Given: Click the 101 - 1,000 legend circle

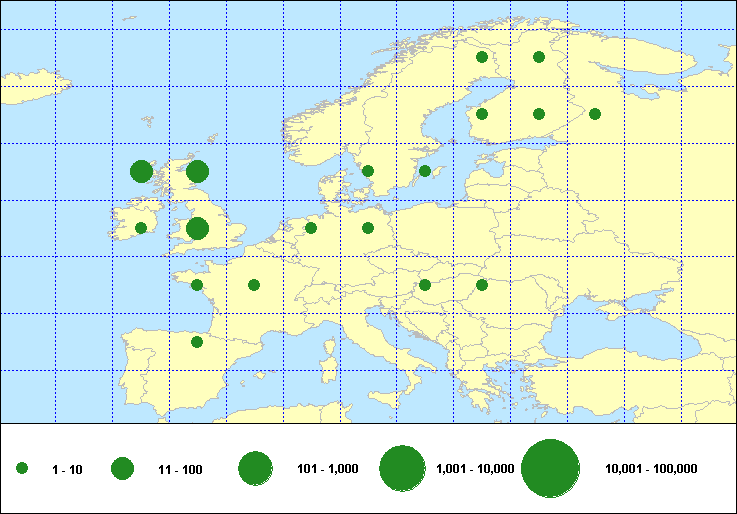Looking at the screenshot, I should (256, 468).
